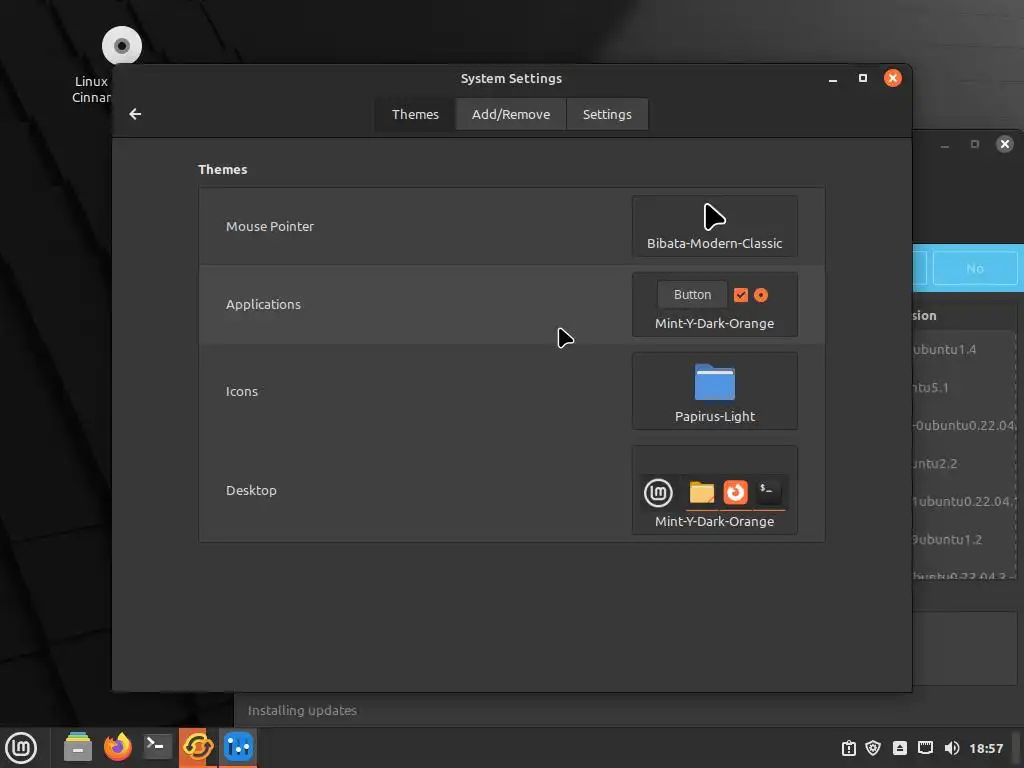1024x768 pixels.
Task: Click the Installing updates status text
Action: point(302,711)
